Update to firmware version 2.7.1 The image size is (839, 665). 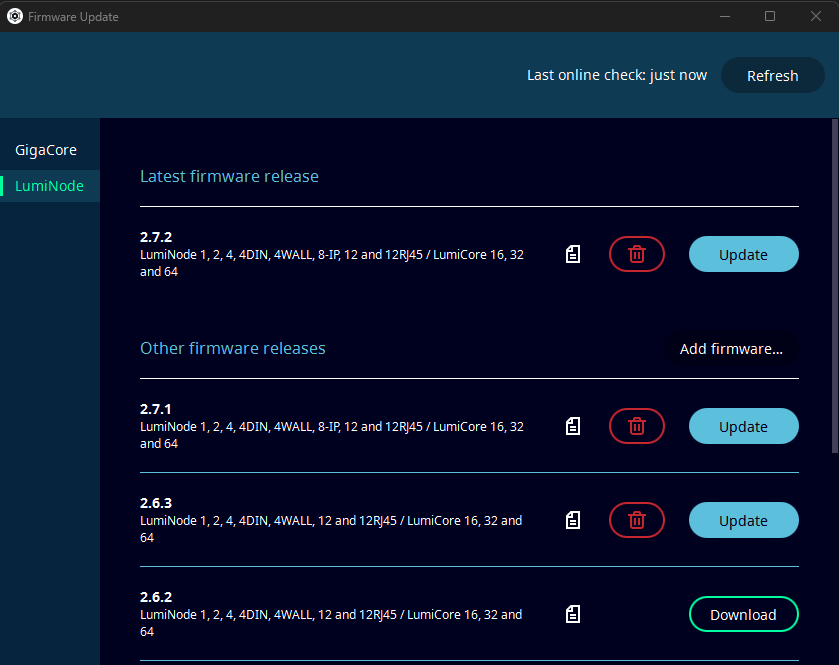(x=743, y=426)
